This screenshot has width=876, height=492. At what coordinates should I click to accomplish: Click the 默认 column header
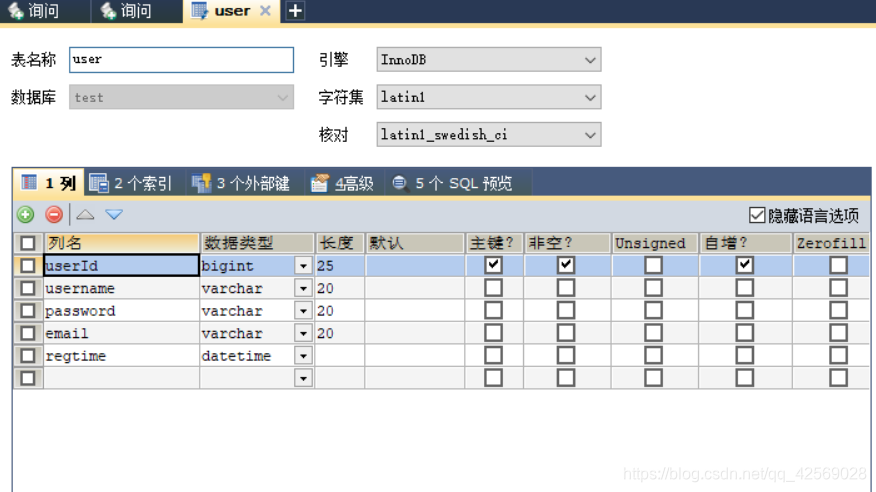pyautogui.click(x=415, y=243)
